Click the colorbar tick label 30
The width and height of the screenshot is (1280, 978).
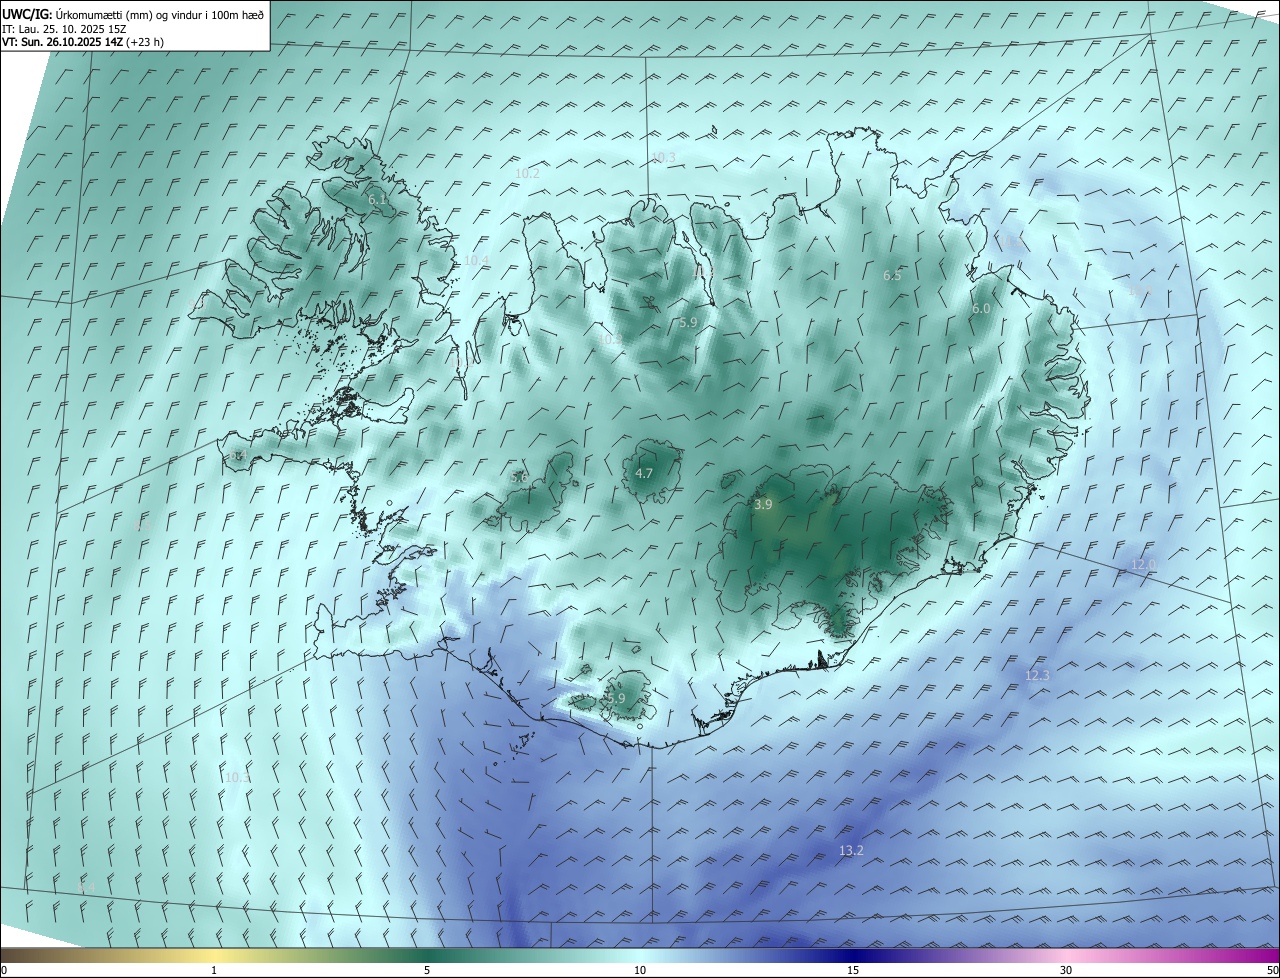tap(1066, 971)
